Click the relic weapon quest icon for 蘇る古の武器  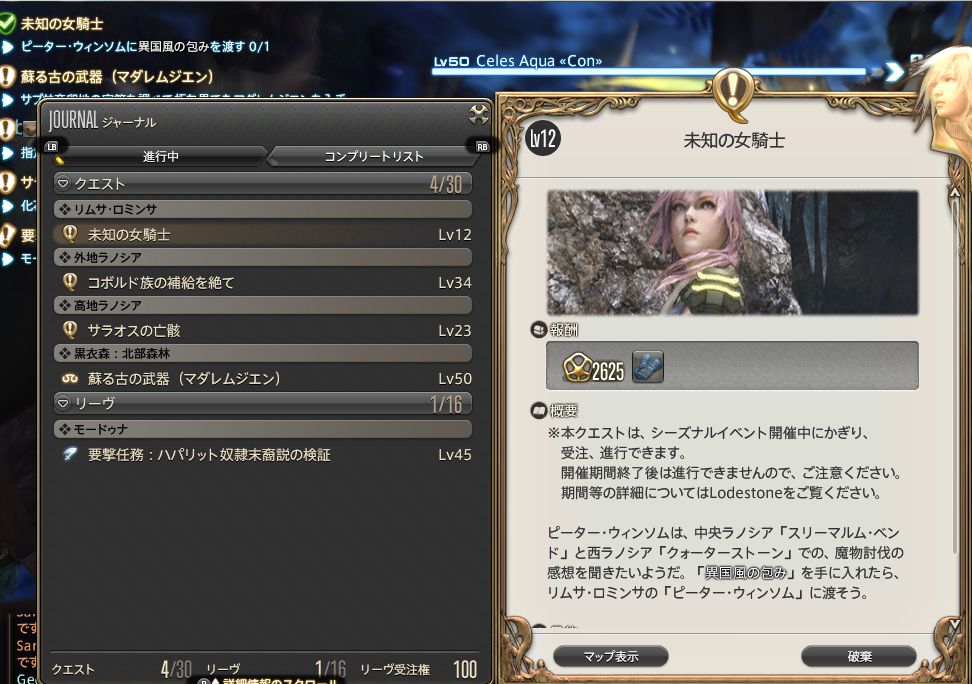[x=70, y=378]
